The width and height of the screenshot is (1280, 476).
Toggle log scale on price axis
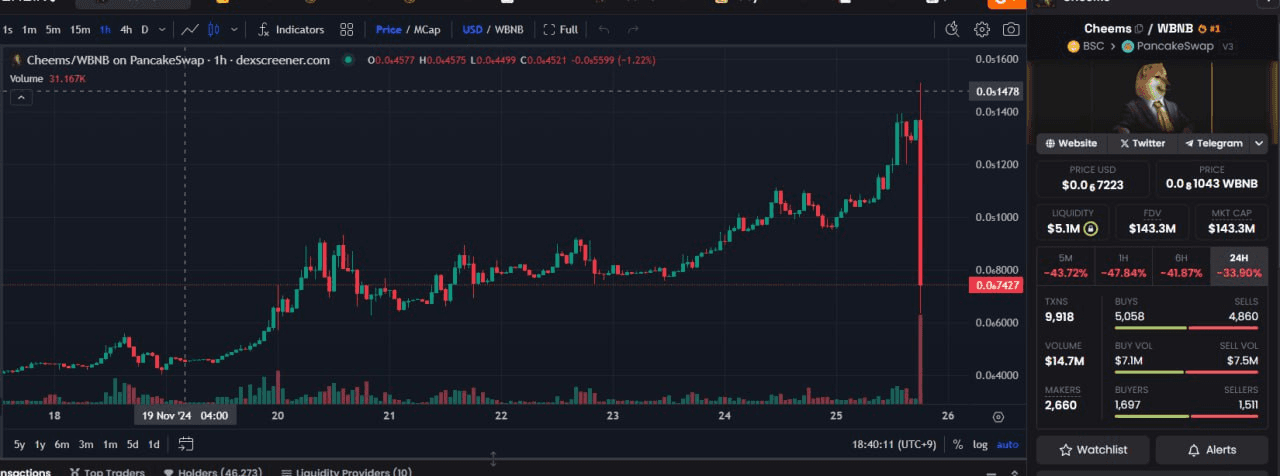(x=980, y=444)
